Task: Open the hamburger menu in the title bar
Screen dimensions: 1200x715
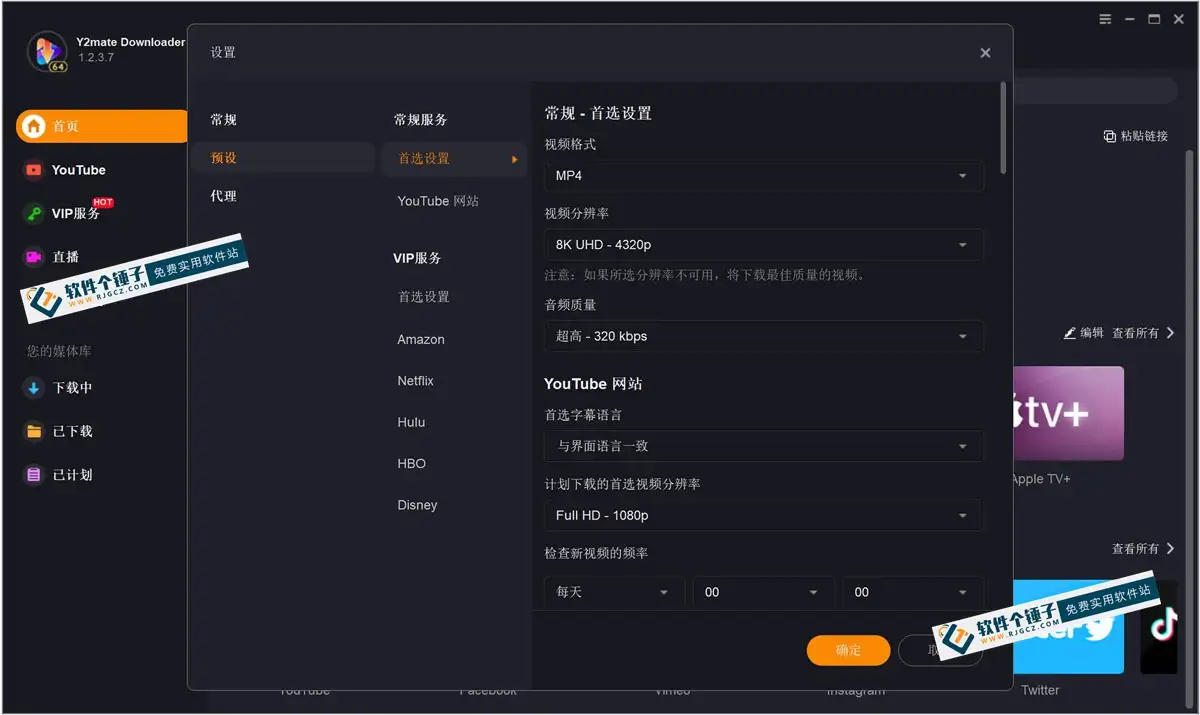Action: tap(1105, 19)
